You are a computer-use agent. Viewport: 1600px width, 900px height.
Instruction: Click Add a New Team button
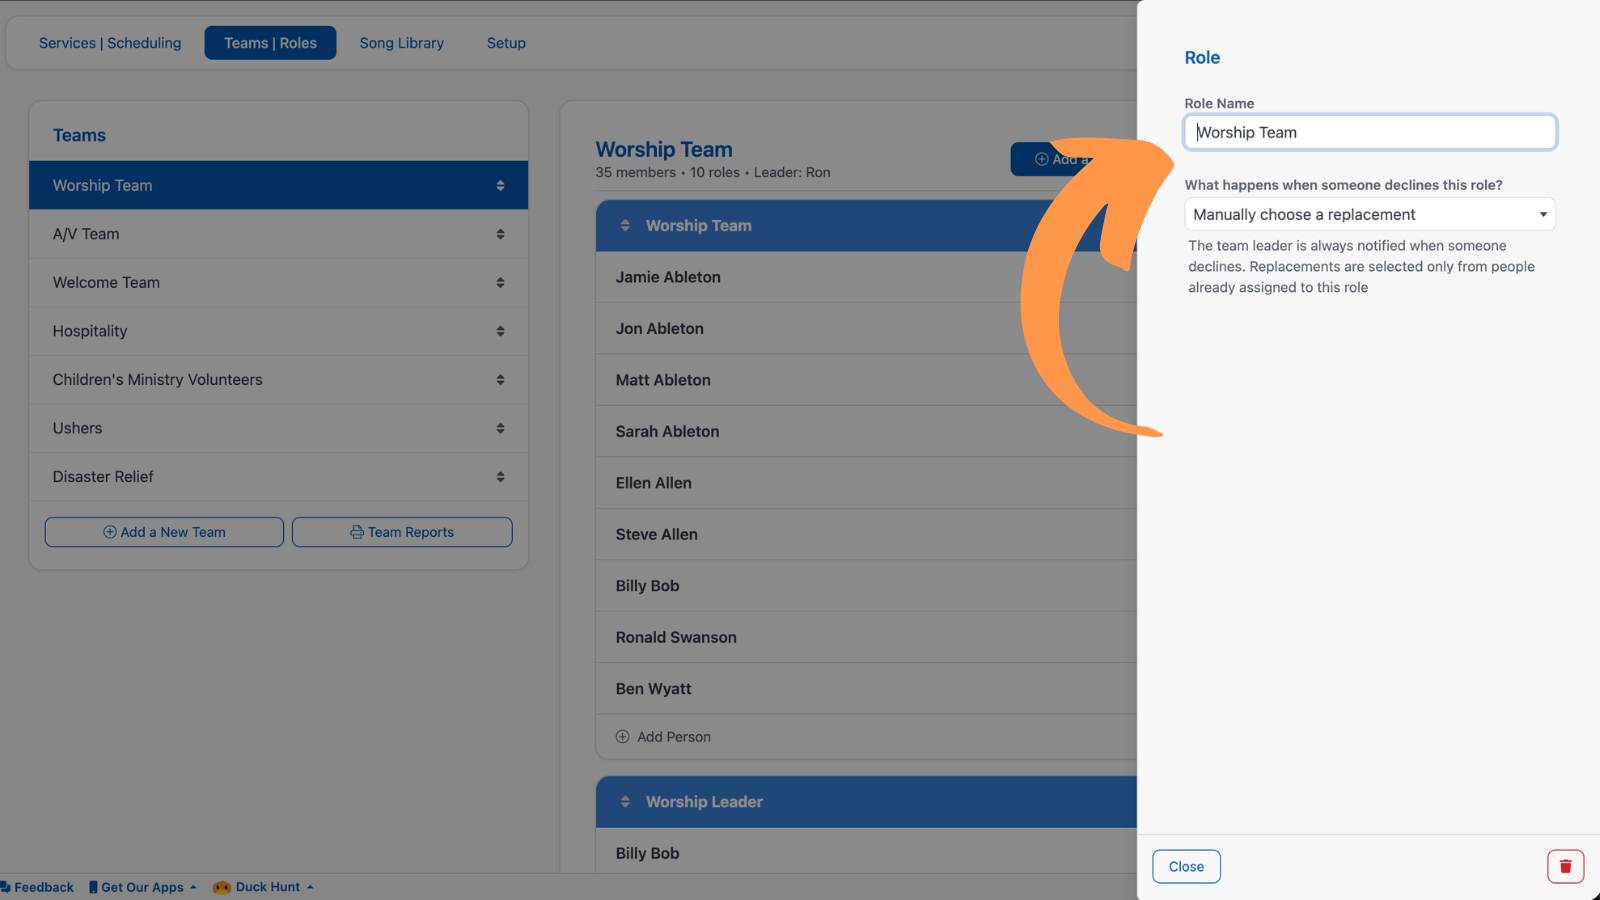[x=164, y=532]
